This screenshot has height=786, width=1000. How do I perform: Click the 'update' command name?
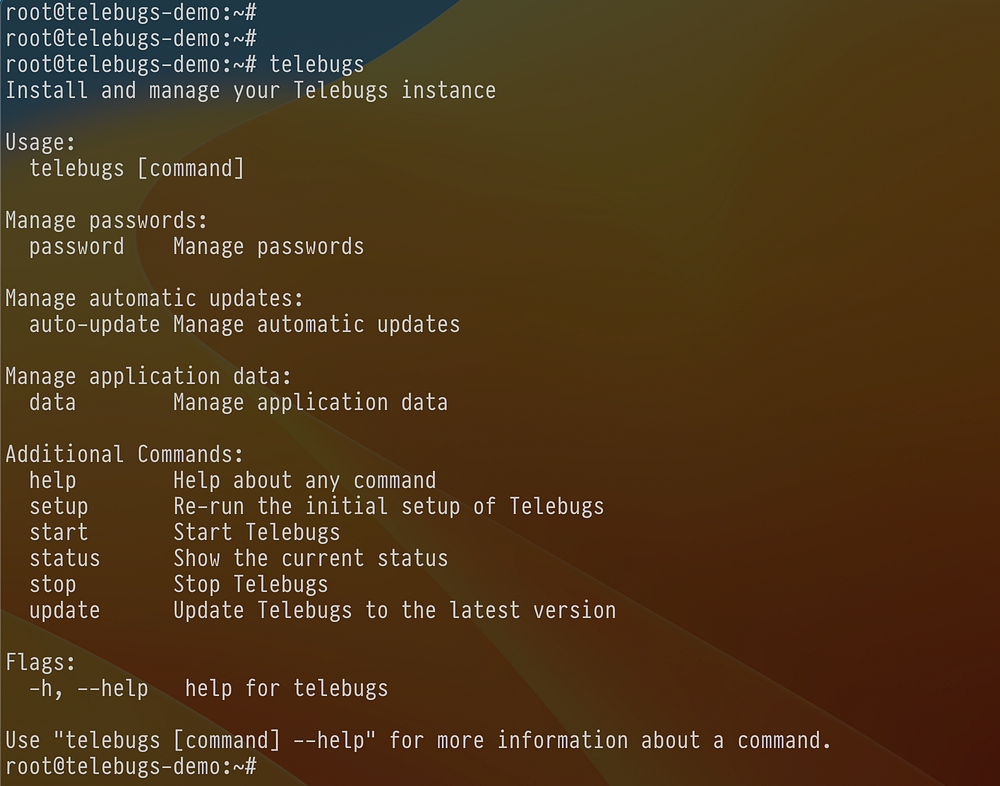[x=65, y=610]
